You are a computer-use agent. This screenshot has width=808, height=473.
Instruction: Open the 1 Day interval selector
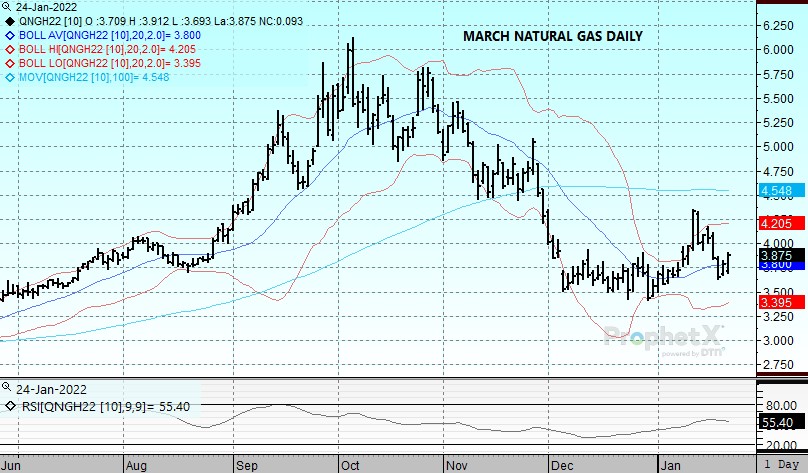pyautogui.click(x=783, y=465)
